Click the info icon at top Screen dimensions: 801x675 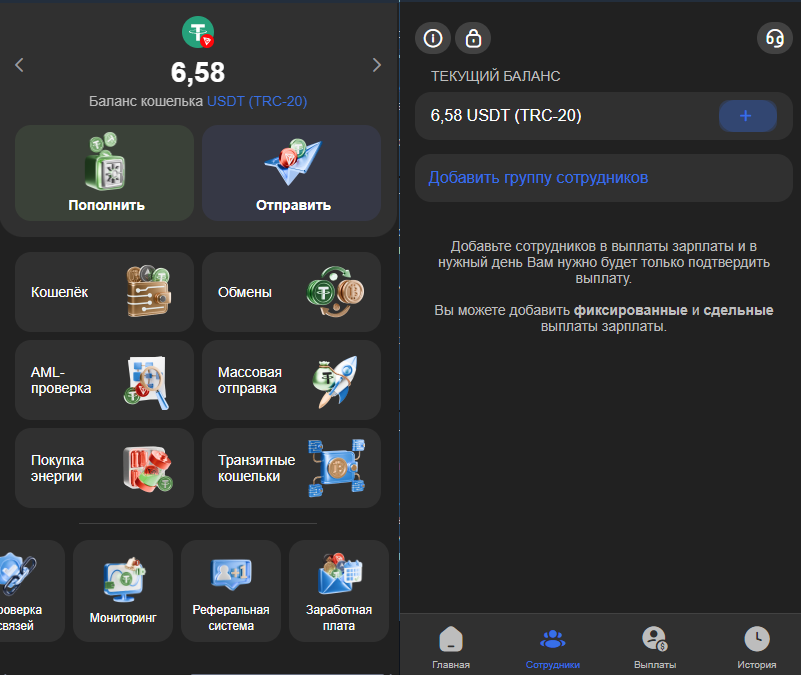(432, 38)
